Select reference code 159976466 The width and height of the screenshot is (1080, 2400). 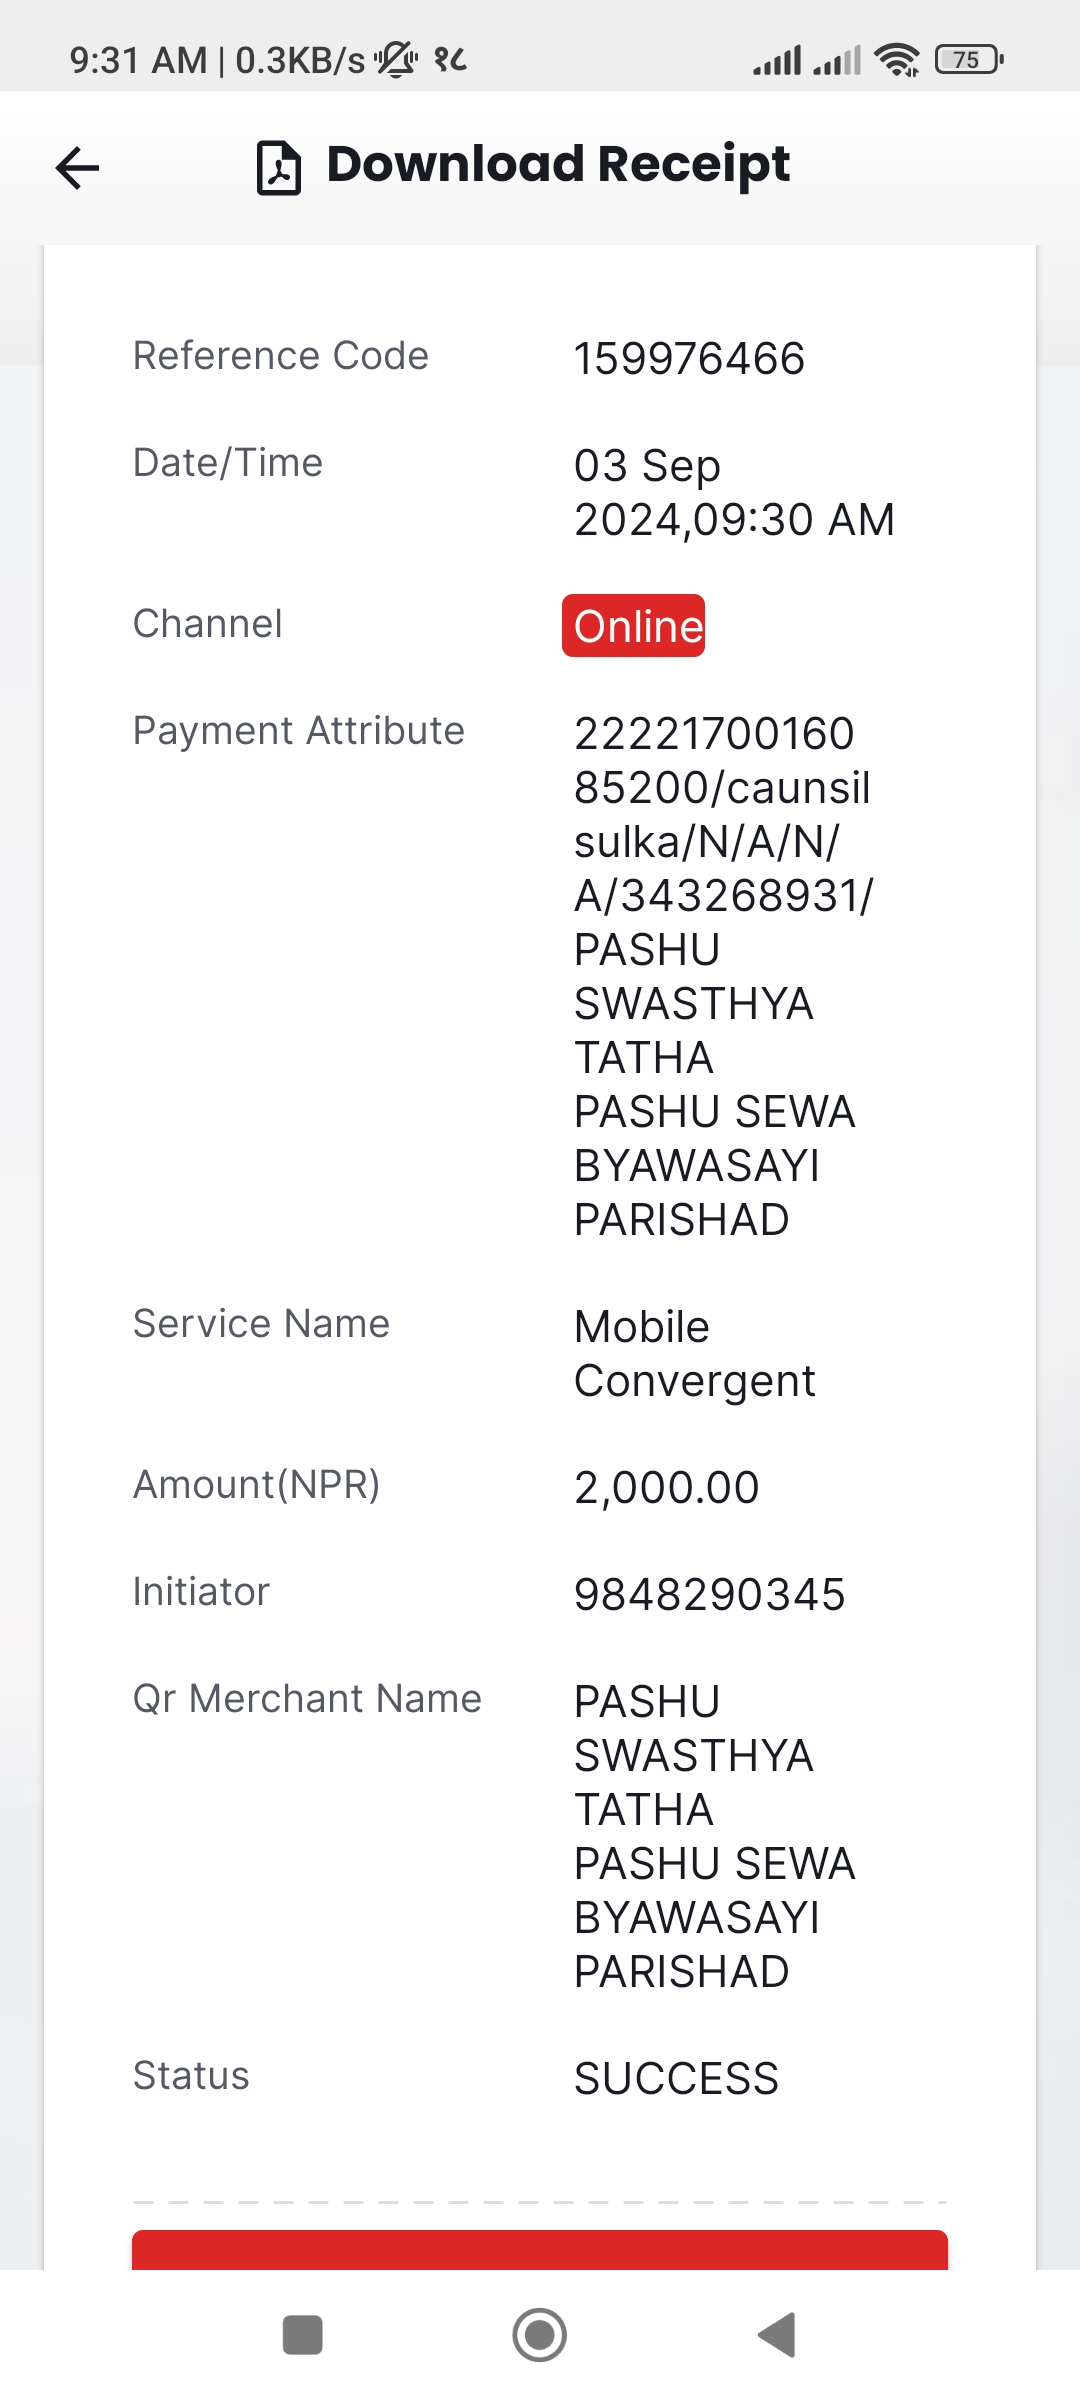[x=689, y=359]
